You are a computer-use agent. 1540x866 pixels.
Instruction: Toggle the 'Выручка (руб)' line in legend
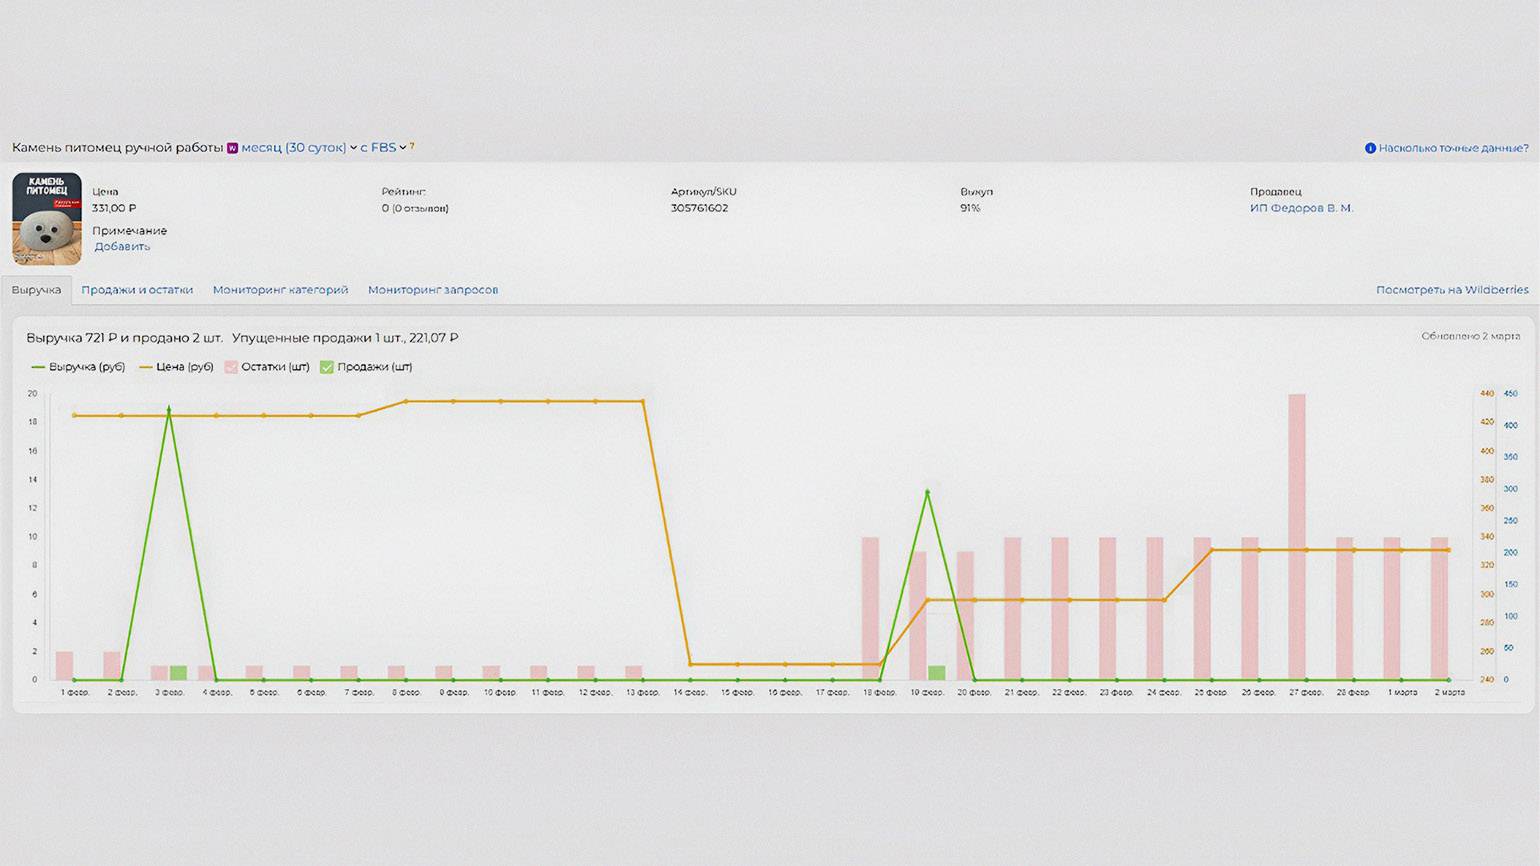tap(79, 367)
